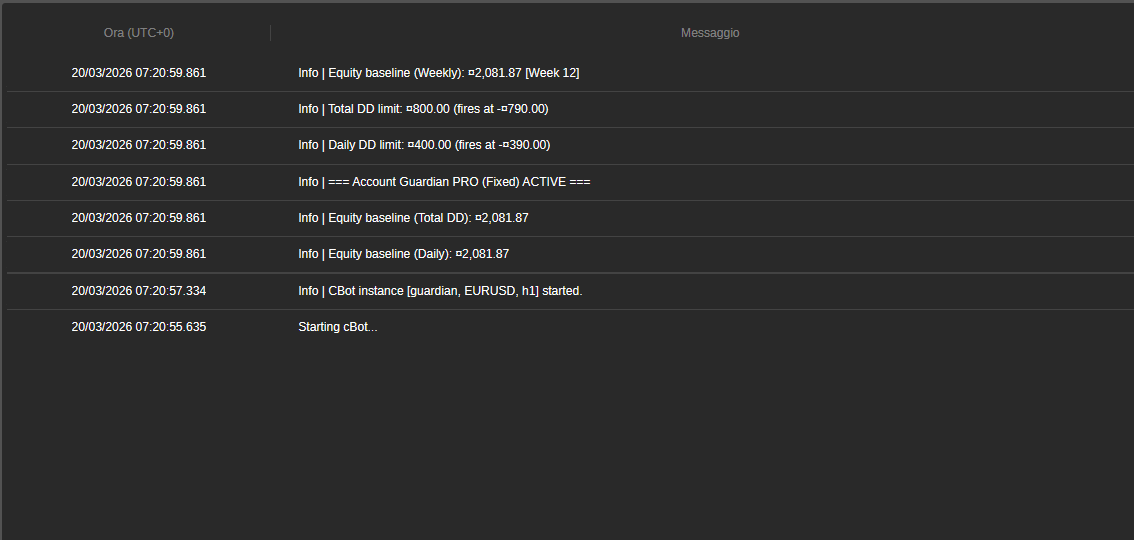This screenshot has height=540, width=1134.
Task: Select the Equity baseline (Total DD) message
Action: (x=413, y=218)
